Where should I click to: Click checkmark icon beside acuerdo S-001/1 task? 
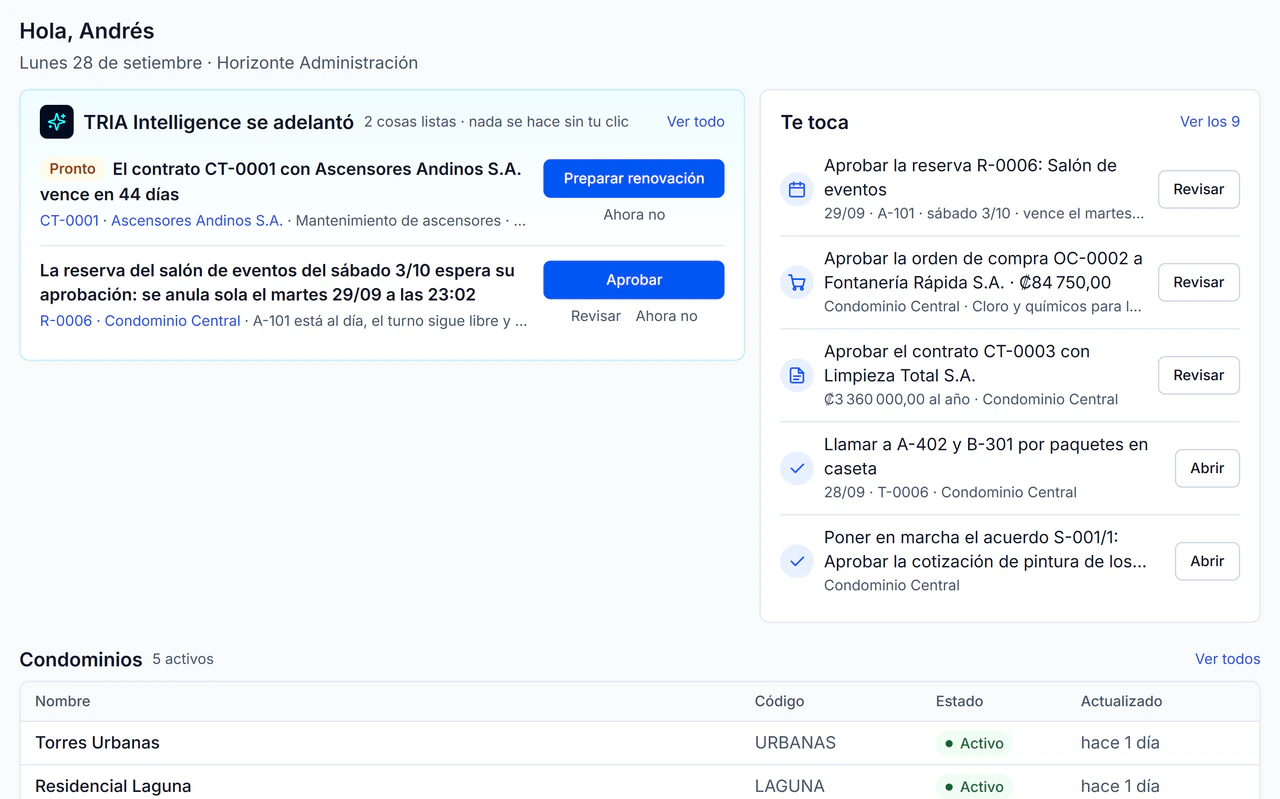pyautogui.click(x=797, y=561)
